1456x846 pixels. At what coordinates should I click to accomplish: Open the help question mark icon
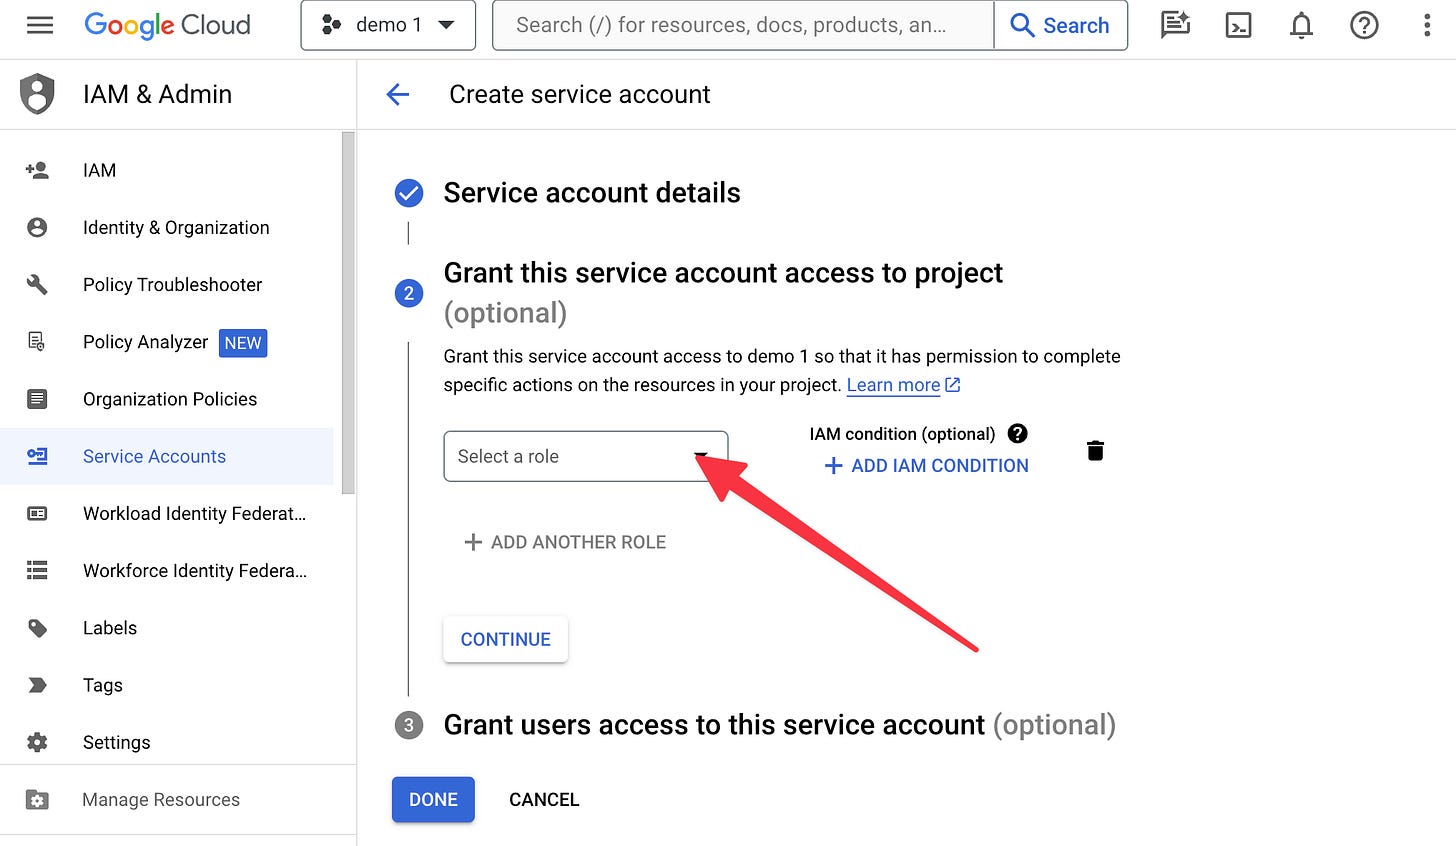point(1364,25)
